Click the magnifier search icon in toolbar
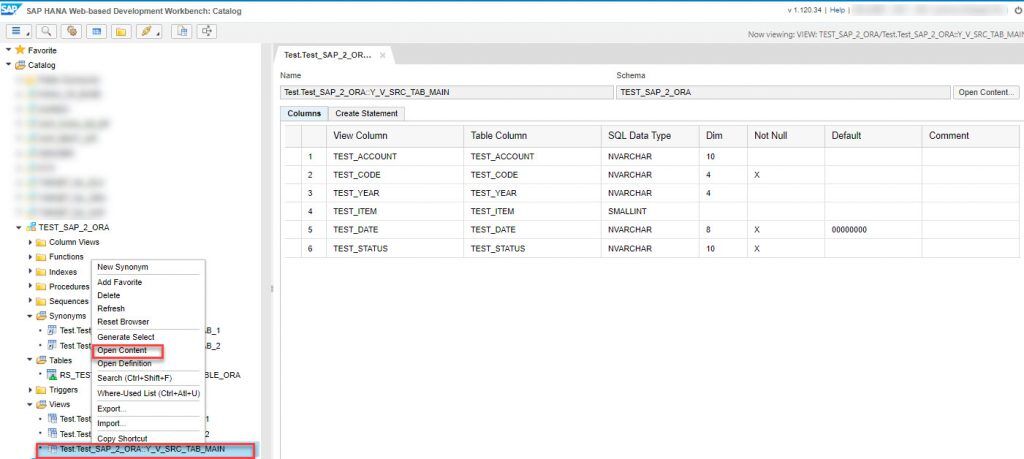This screenshot has width=1024, height=459. [x=46, y=31]
